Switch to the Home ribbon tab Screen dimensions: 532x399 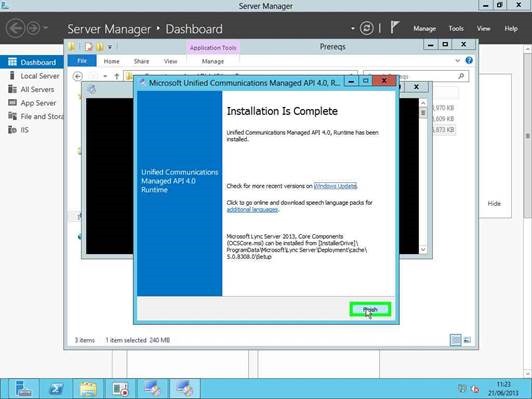(112, 61)
